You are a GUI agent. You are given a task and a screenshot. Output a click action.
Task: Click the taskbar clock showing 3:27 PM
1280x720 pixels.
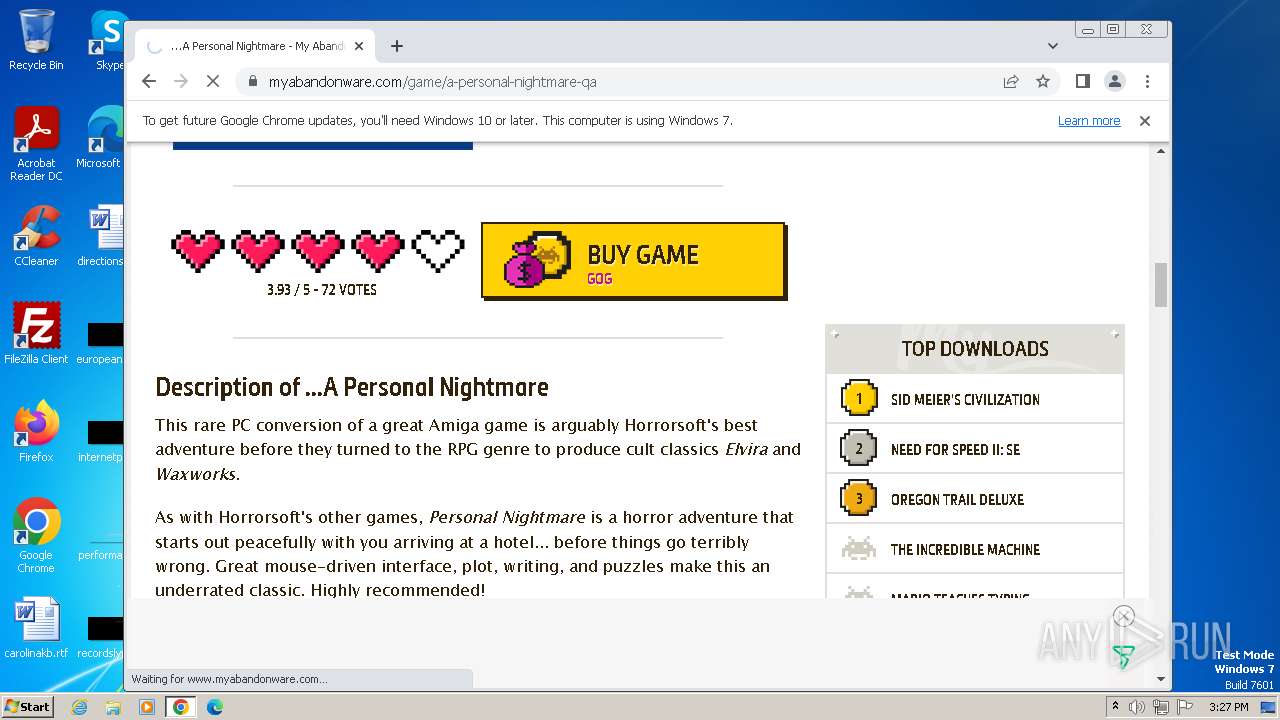tap(1229, 707)
